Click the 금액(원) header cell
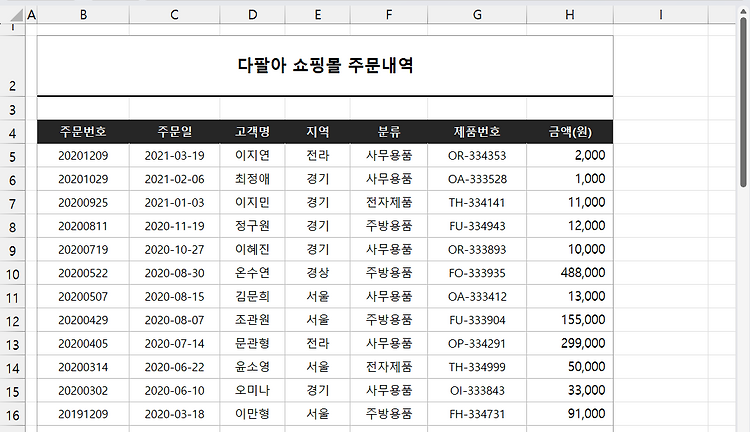 tap(570, 132)
